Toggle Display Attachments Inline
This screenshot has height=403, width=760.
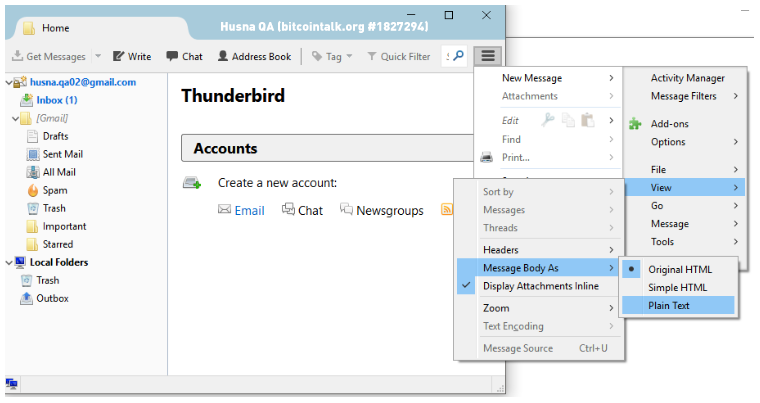pos(539,286)
